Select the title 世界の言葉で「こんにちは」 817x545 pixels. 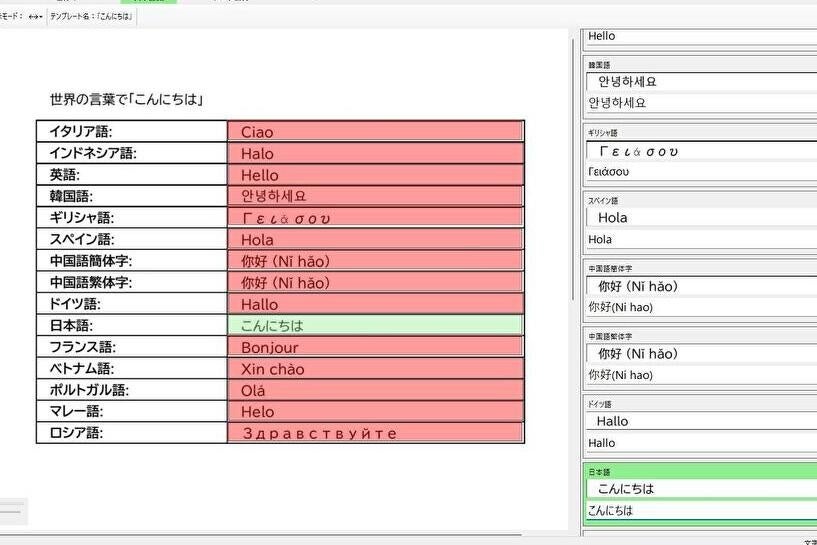[x=126, y=99]
